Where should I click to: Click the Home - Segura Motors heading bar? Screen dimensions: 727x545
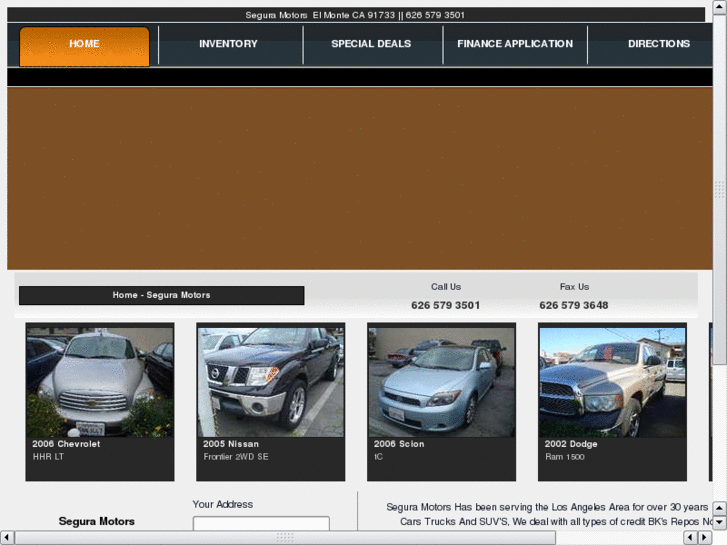click(161, 295)
